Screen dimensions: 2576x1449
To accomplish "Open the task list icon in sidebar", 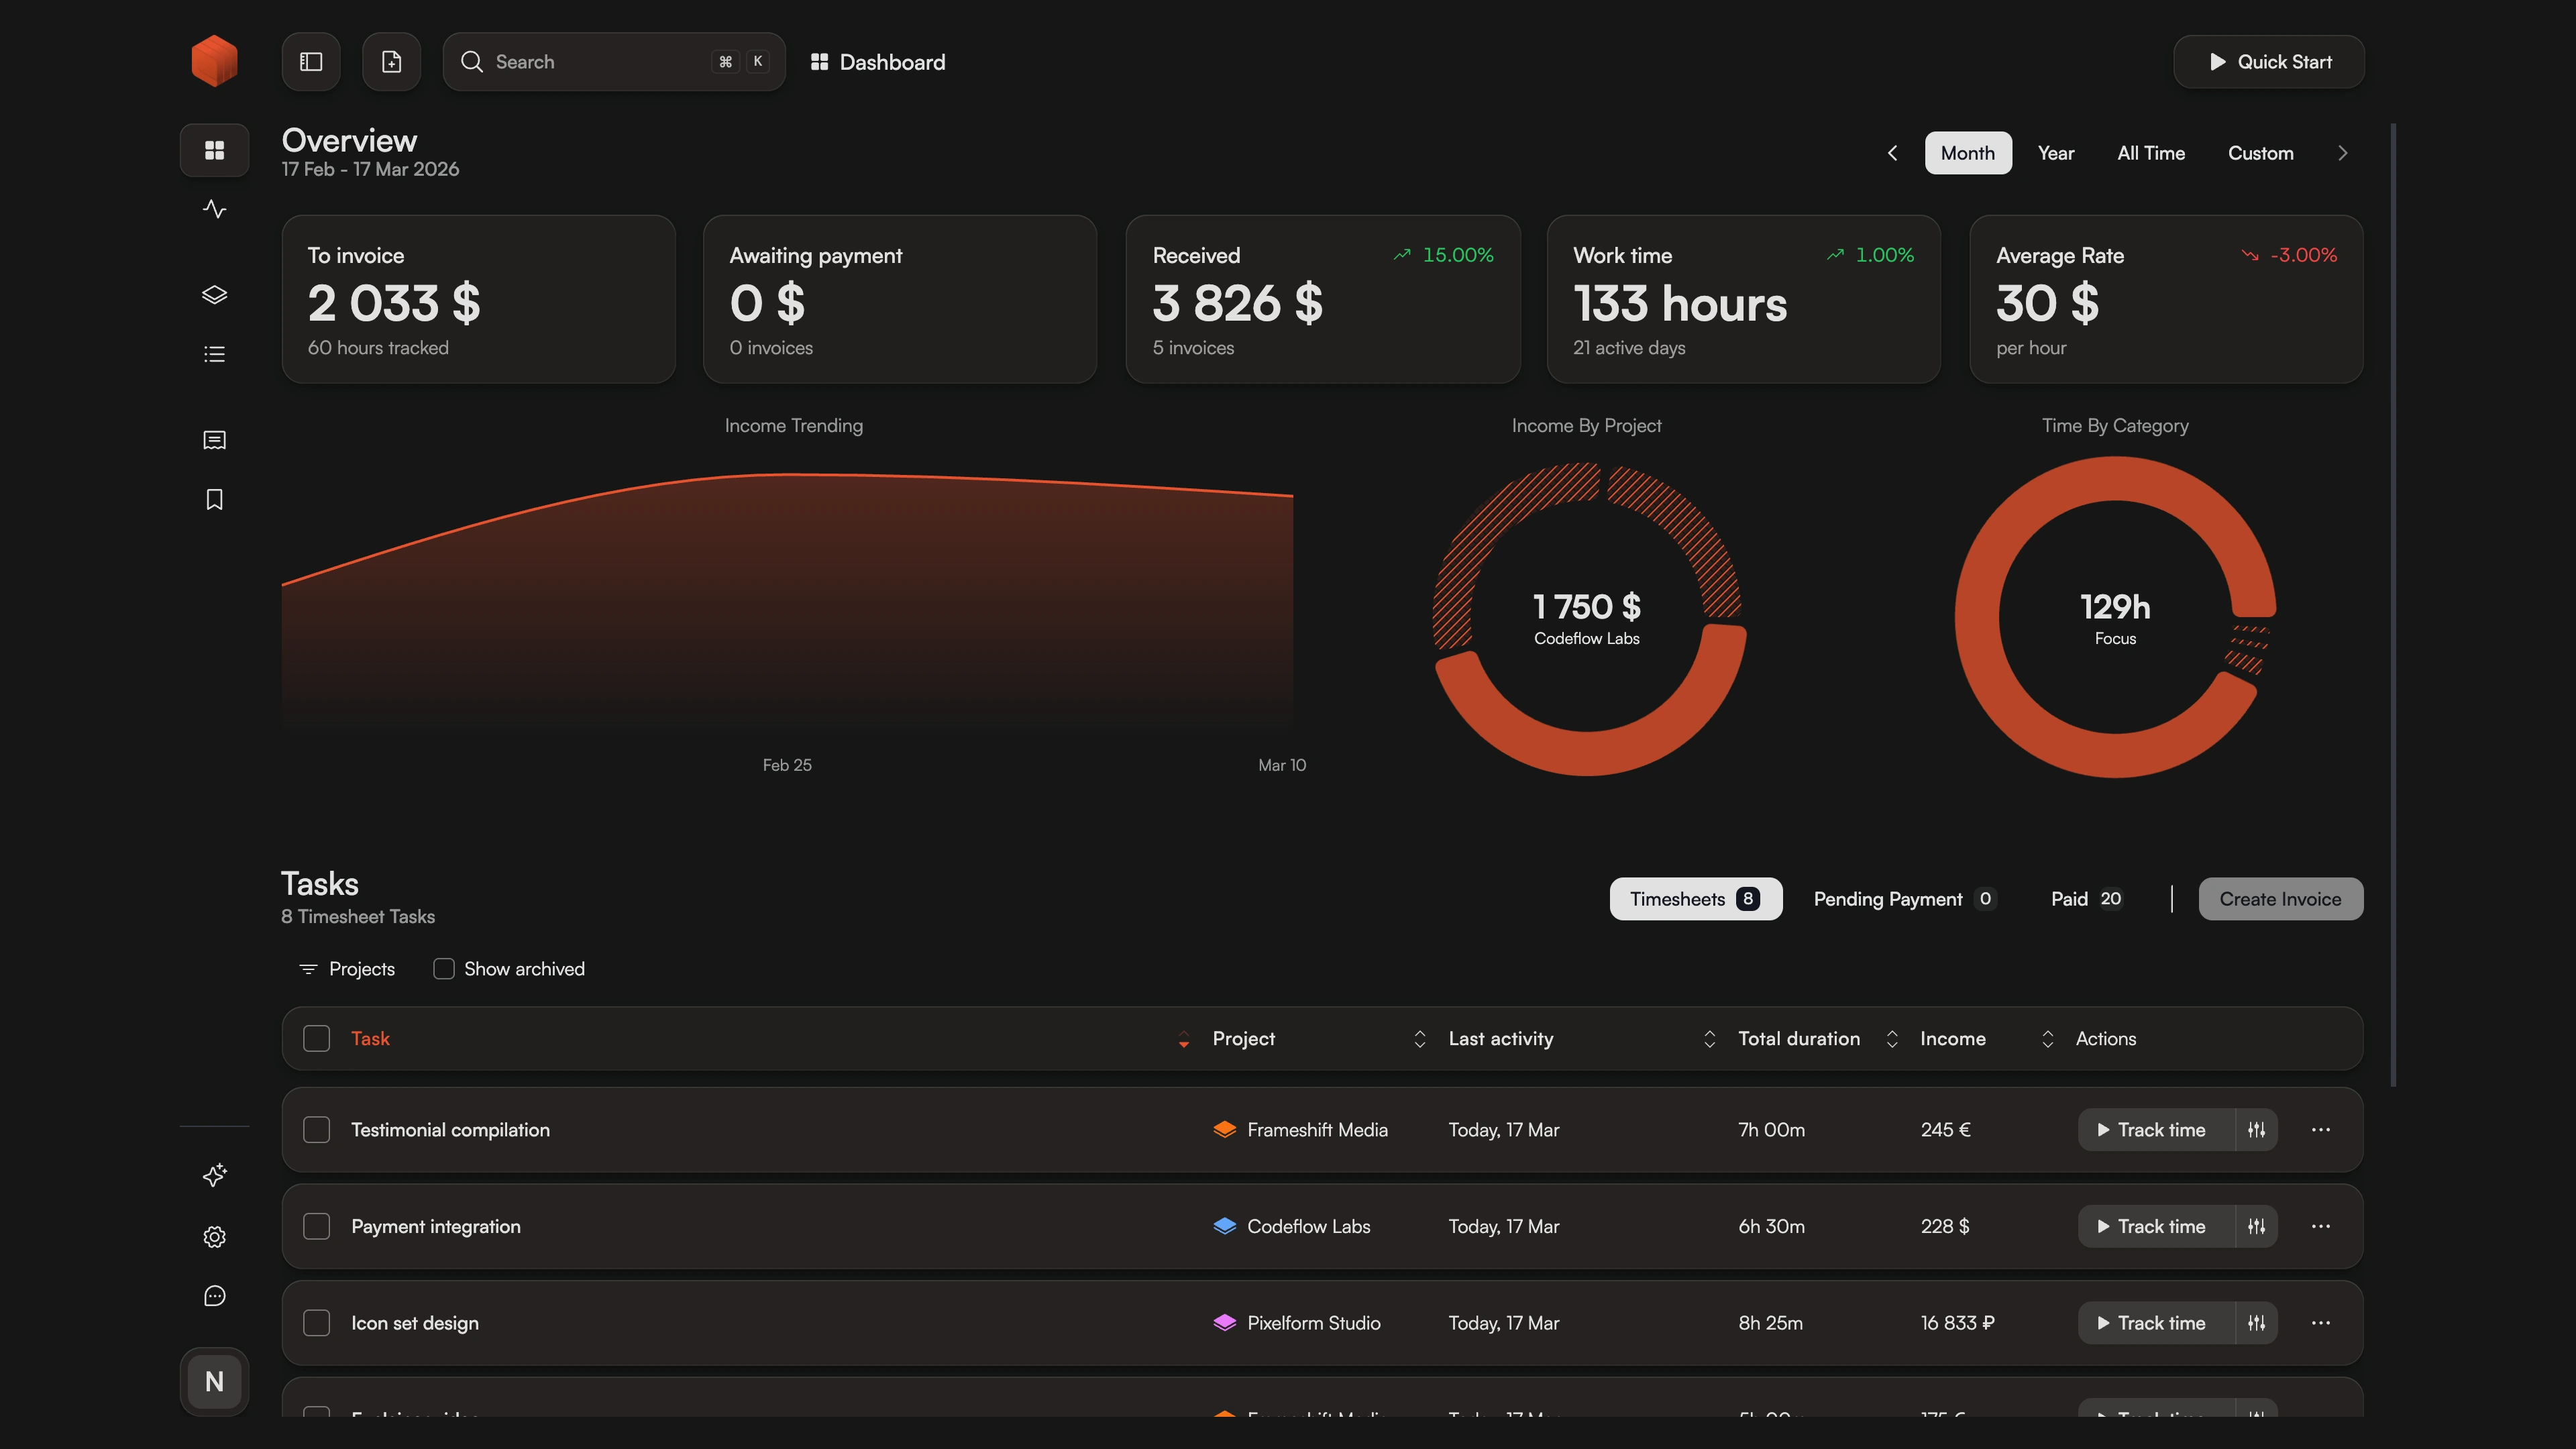I will point(214,353).
